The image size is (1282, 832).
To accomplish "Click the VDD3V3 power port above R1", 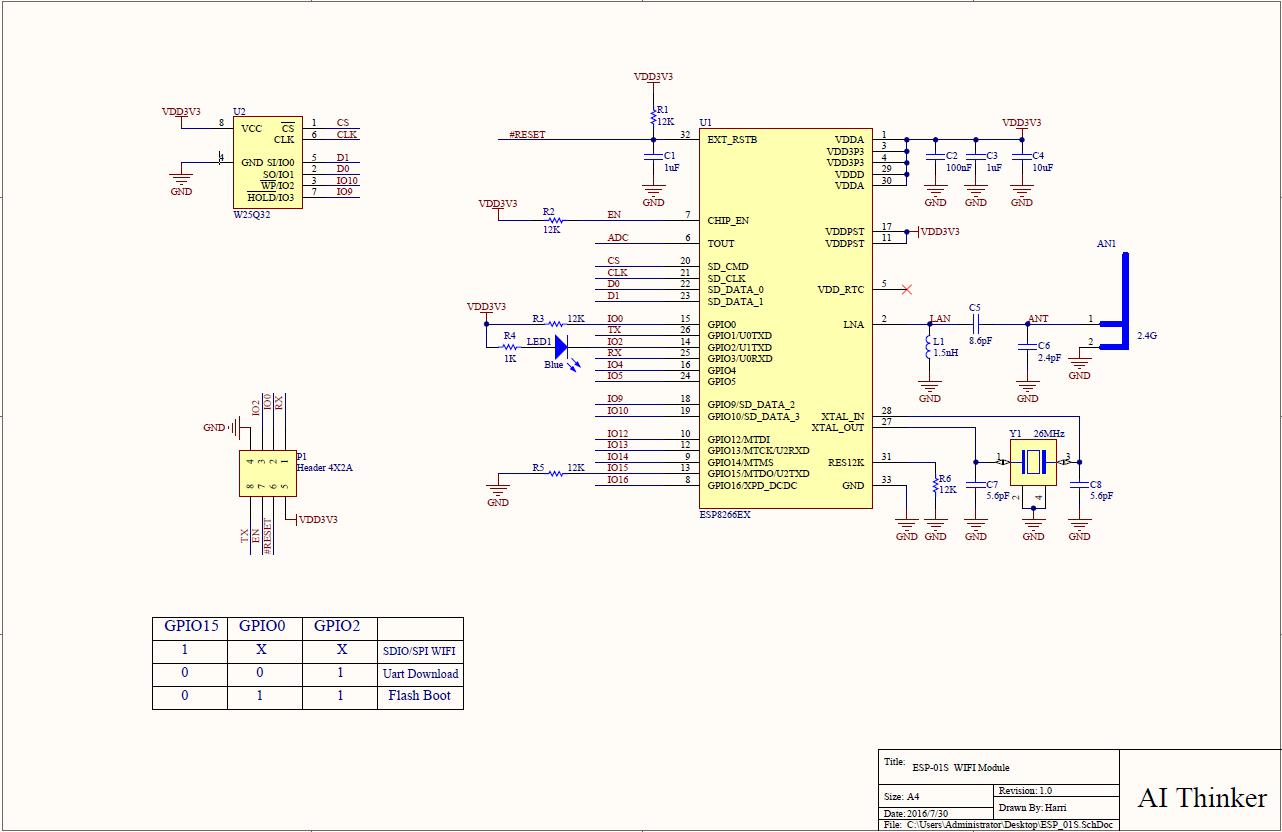I will coord(653,77).
